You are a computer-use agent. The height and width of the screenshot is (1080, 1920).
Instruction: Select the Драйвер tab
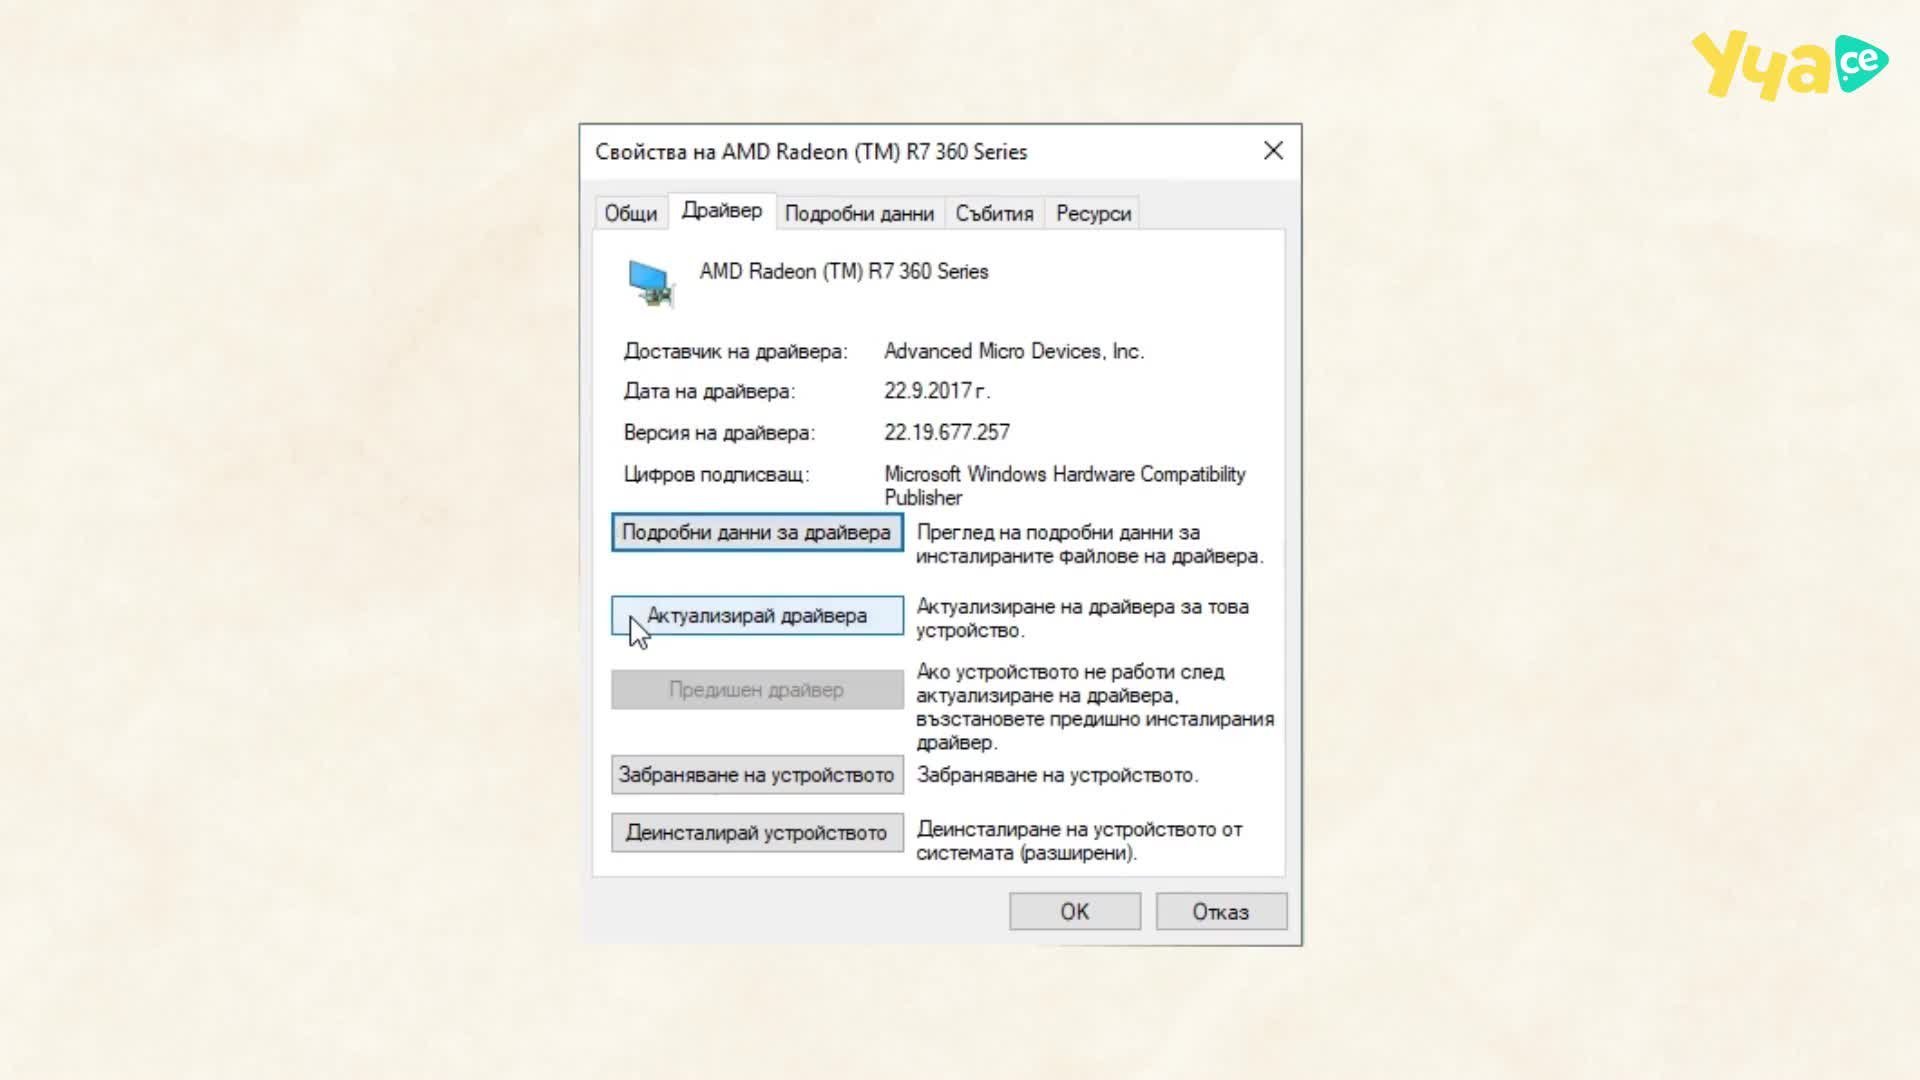722,211
